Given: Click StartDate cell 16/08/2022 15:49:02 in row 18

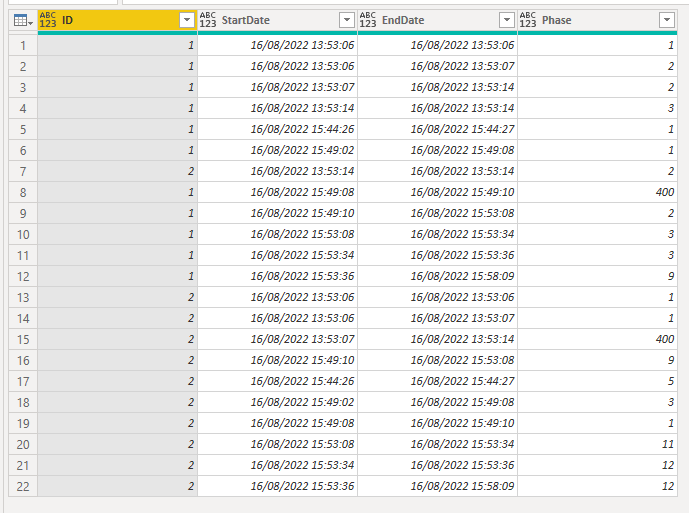Looking at the screenshot, I should click(x=278, y=402).
